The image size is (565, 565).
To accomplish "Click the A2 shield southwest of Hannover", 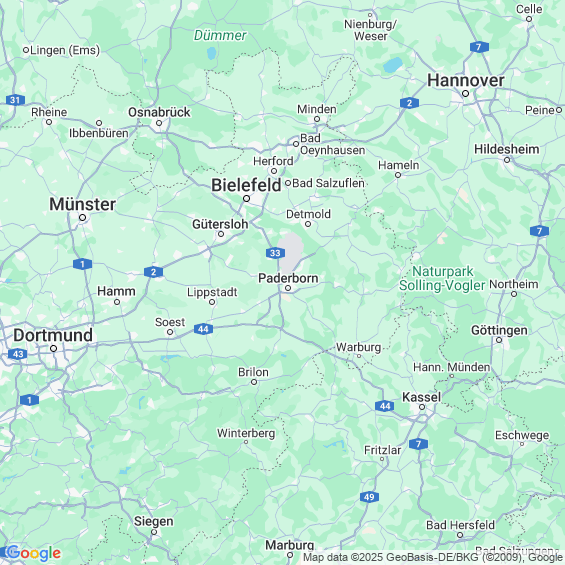I will [x=409, y=103].
